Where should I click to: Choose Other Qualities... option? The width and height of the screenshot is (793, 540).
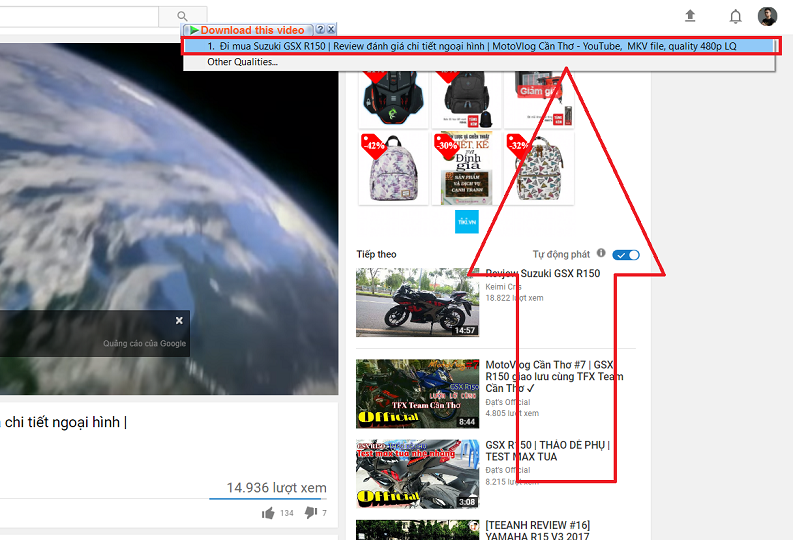[x=242, y=62]
